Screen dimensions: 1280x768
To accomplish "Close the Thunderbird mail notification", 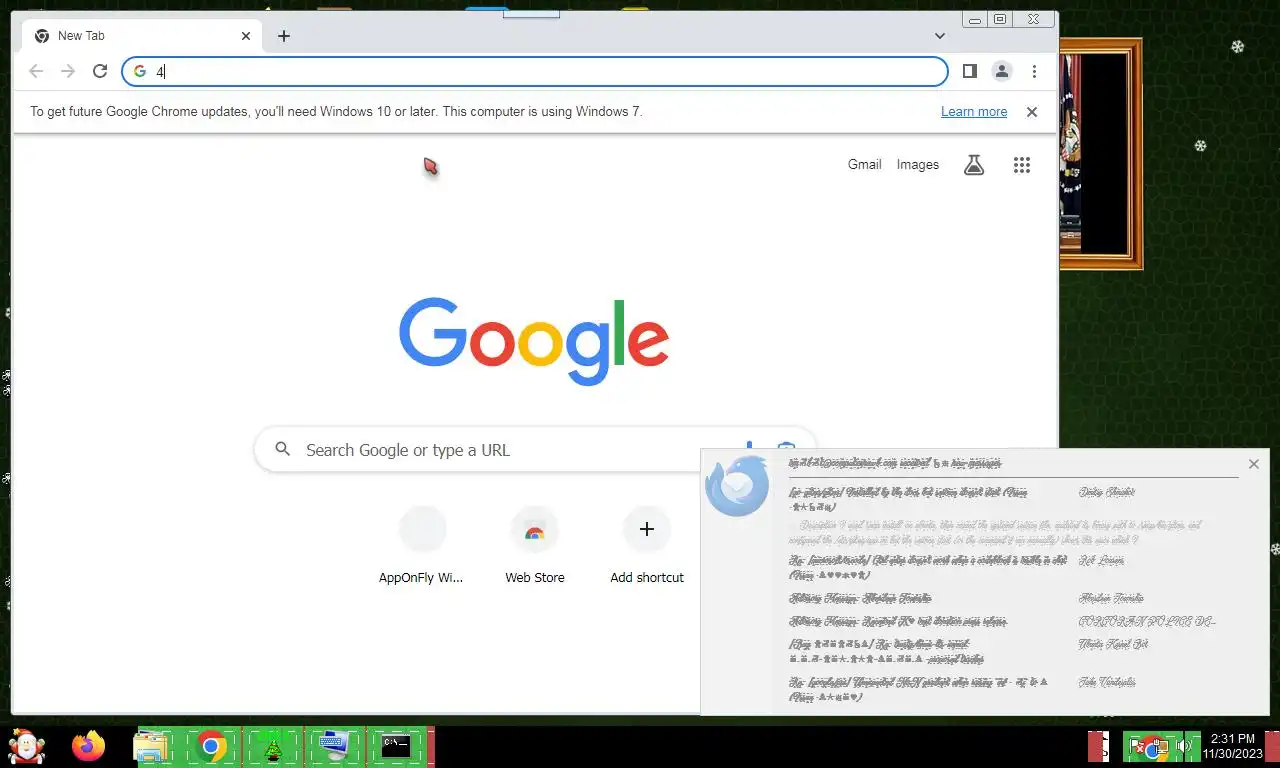I will click(x=1254, y=464).
